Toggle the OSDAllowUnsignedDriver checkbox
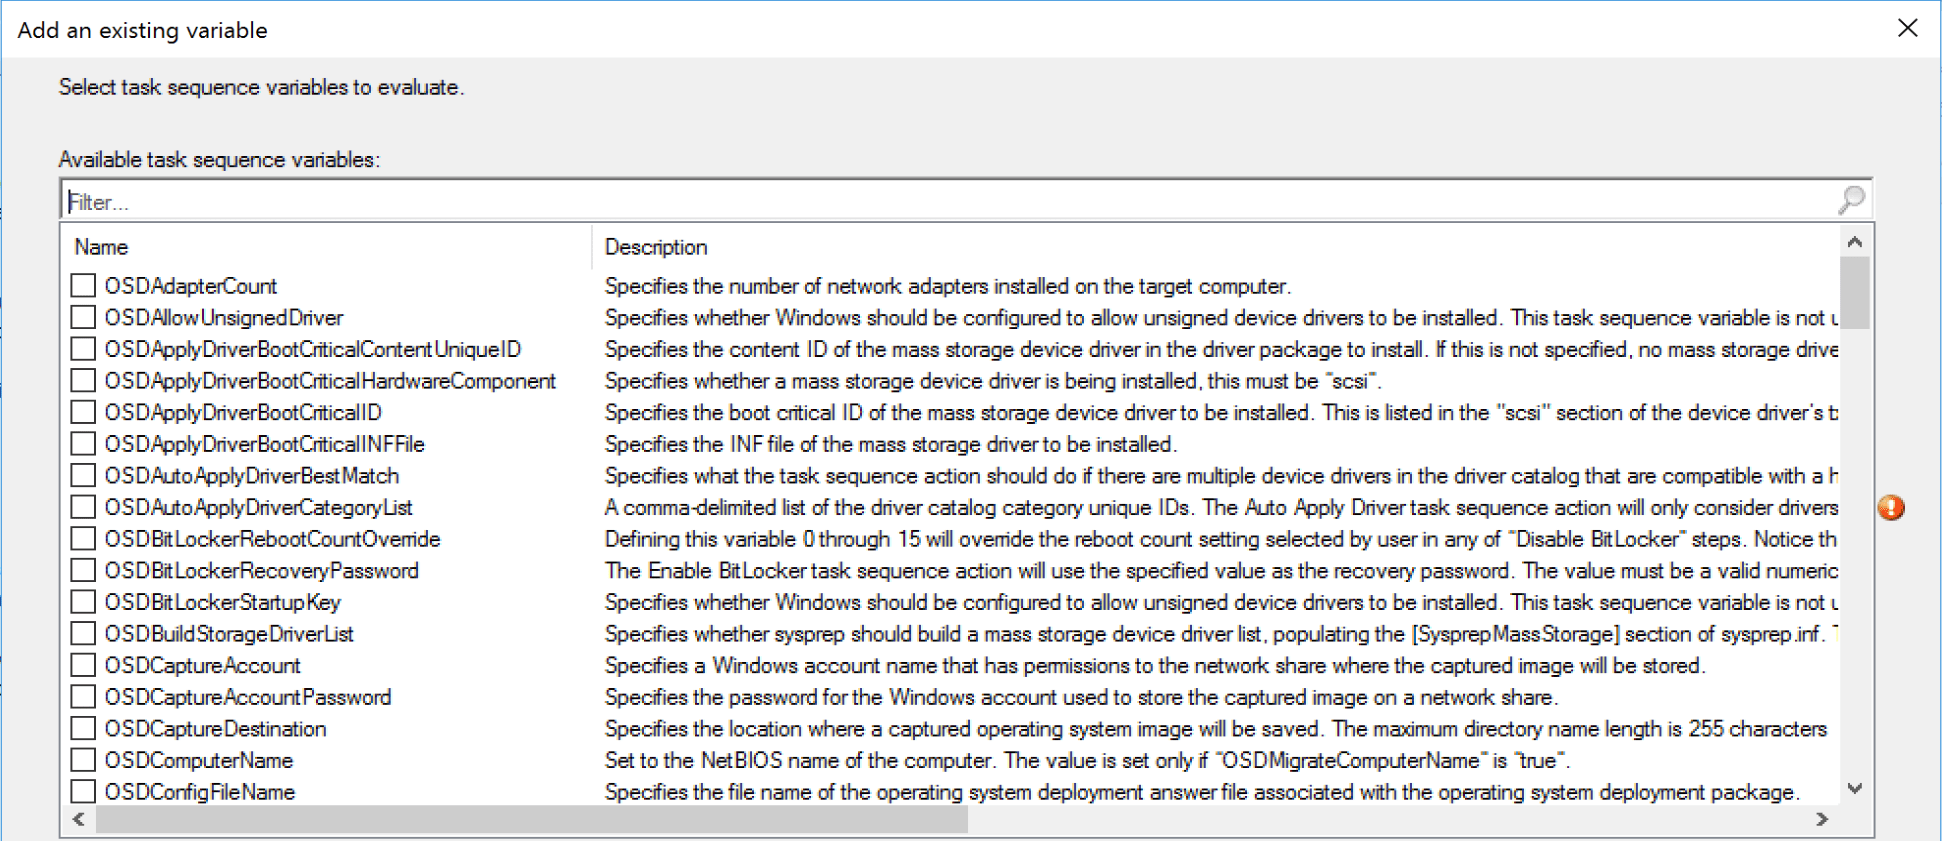Screen dimensions: 1942x841 (x=83, y=318)
